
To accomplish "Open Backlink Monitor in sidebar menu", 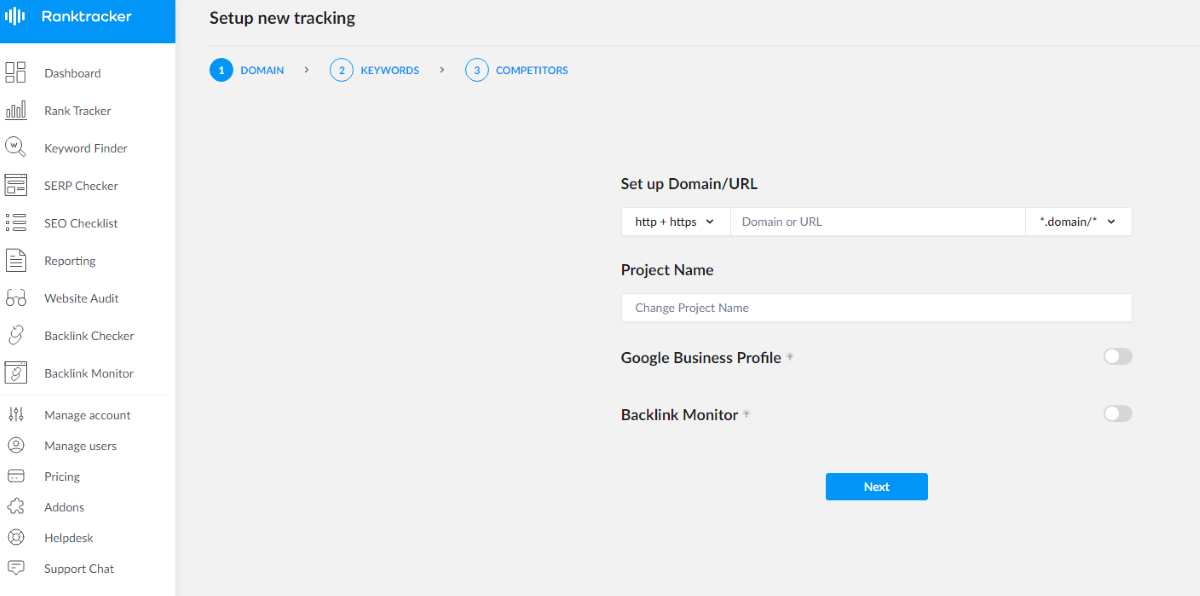I will click(x=89, y=373).
